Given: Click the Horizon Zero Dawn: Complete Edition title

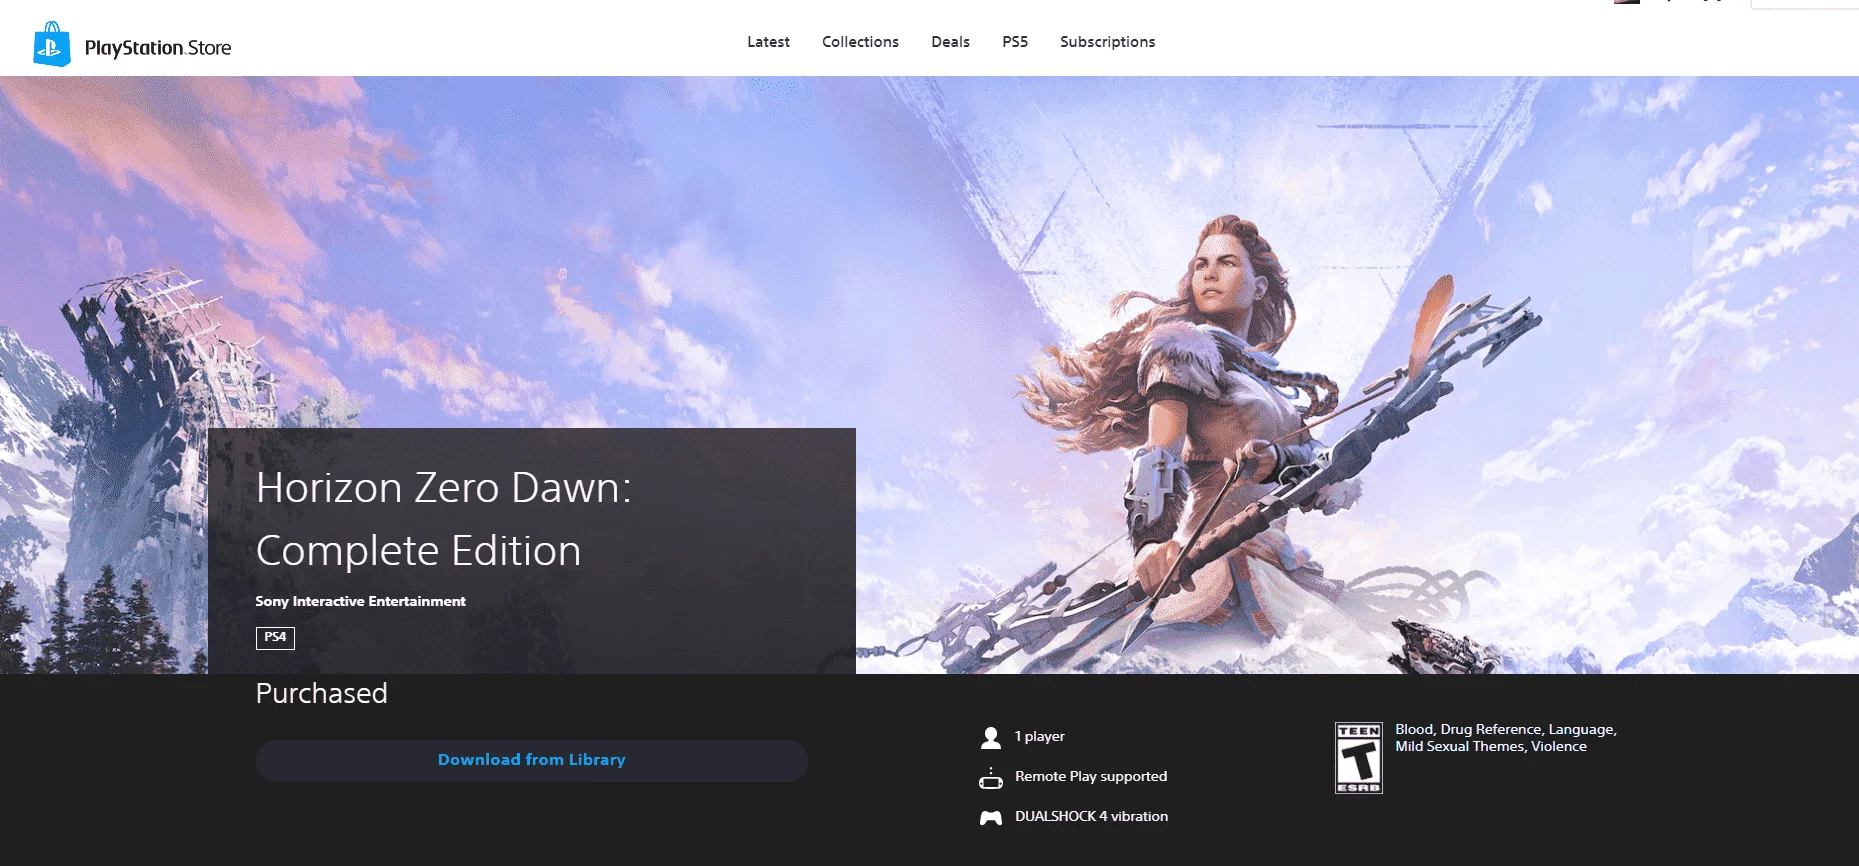Looking at the screenshot, I should 444,519.
